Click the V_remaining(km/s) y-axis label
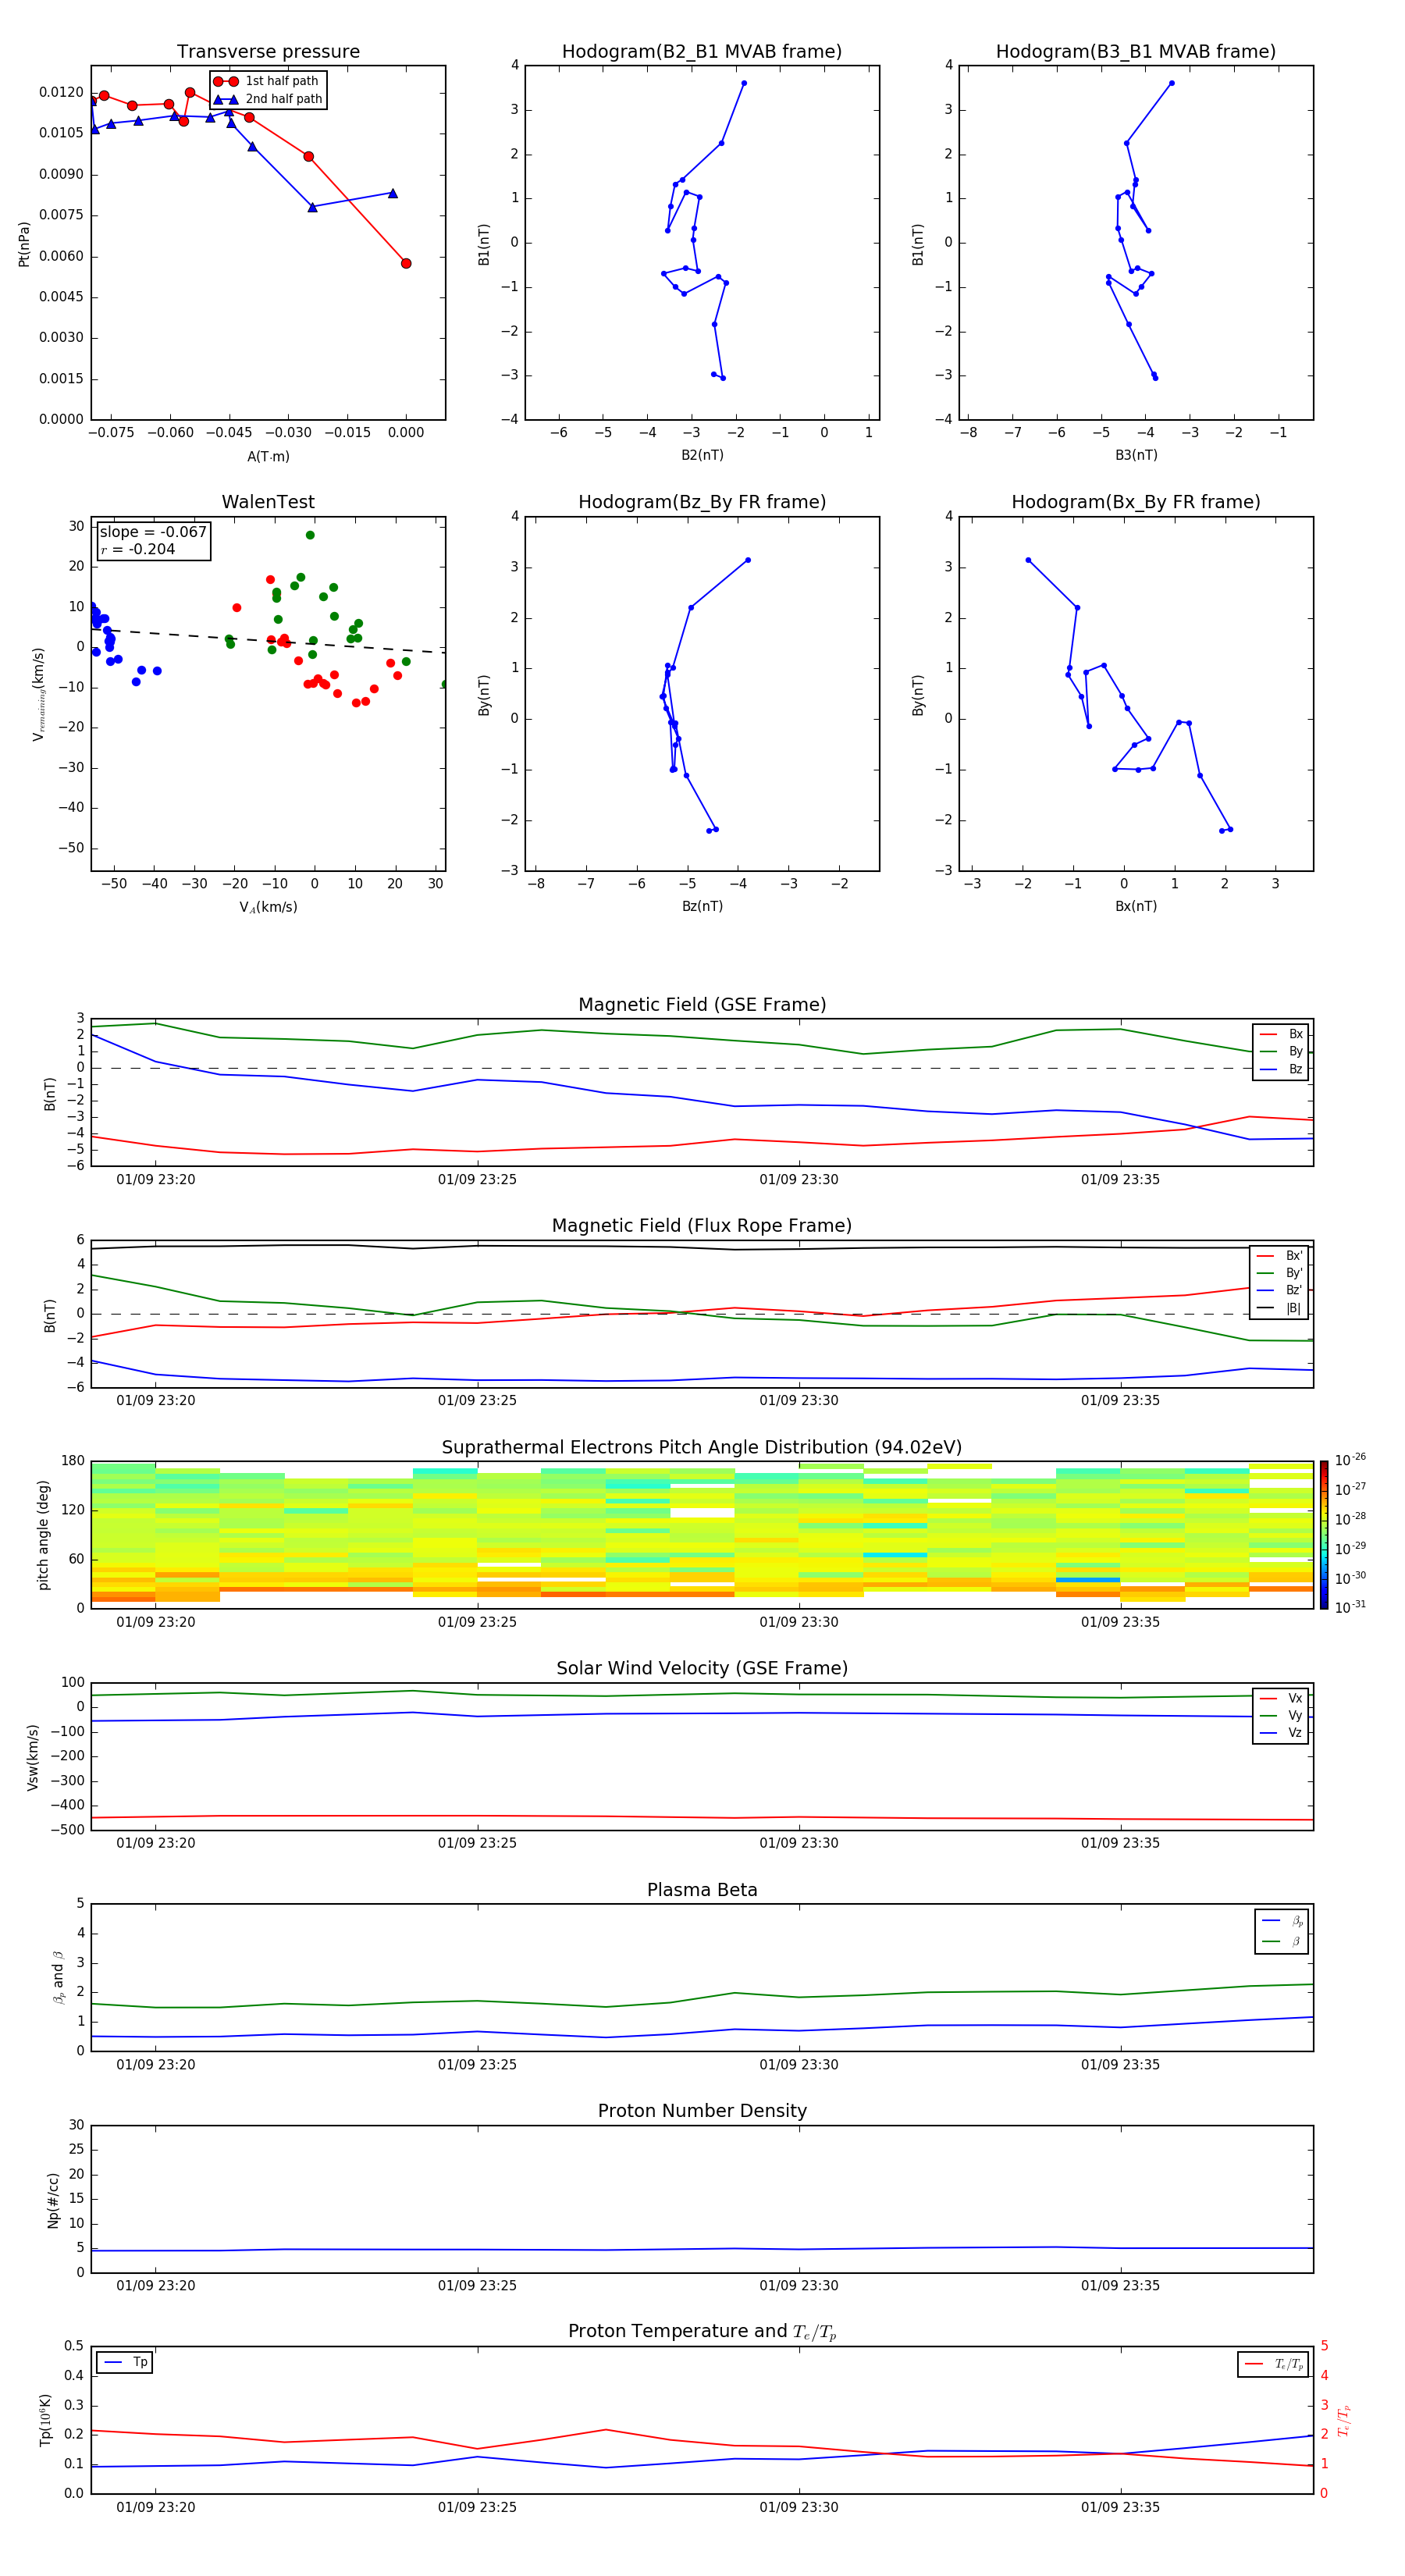Image resolution: width=1405 pixels, height=2576 pixels. tap(39, 694)
